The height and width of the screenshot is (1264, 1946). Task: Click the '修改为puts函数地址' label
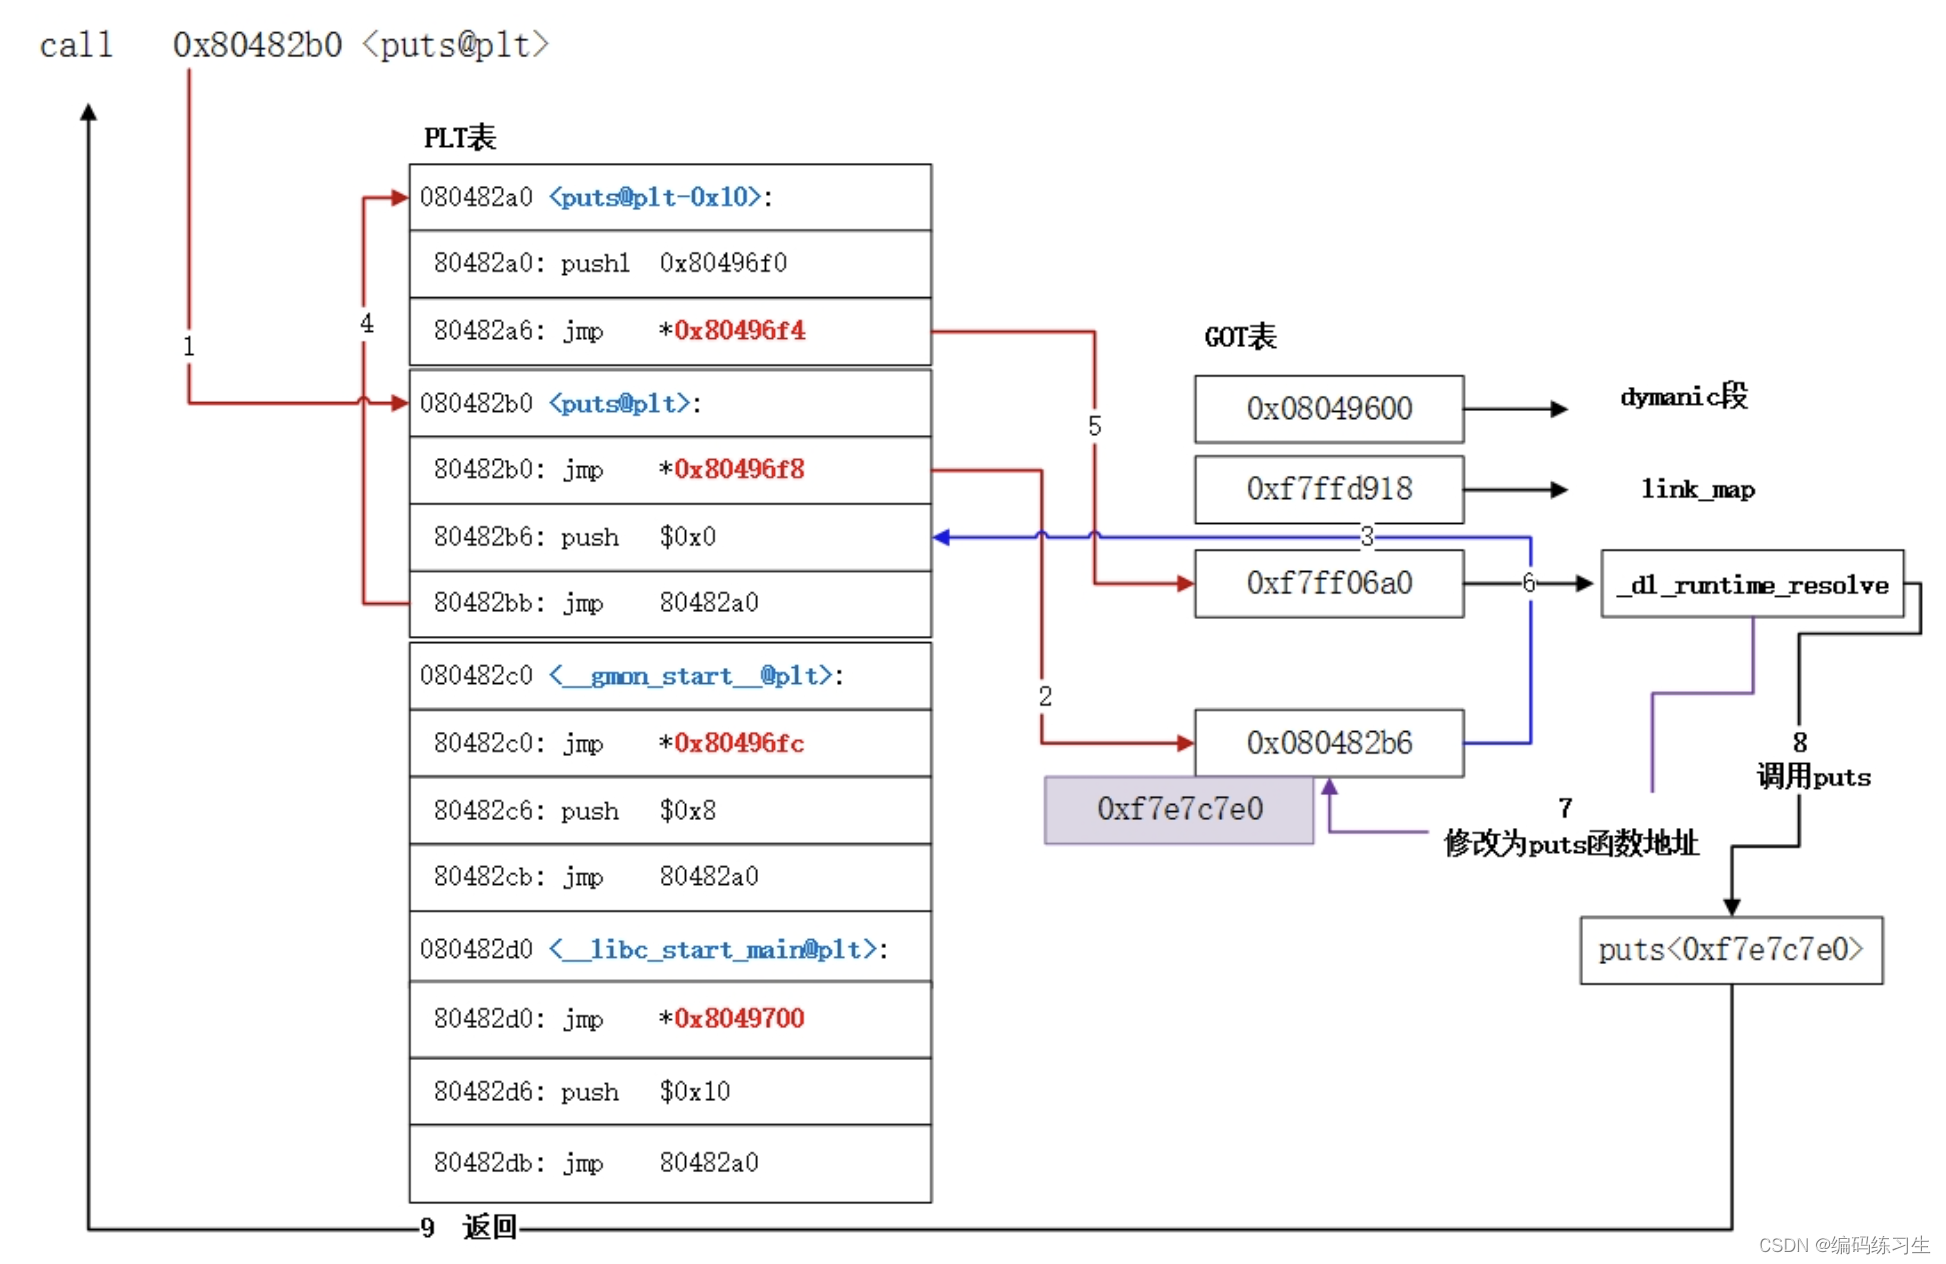[x=1571, y=843]
